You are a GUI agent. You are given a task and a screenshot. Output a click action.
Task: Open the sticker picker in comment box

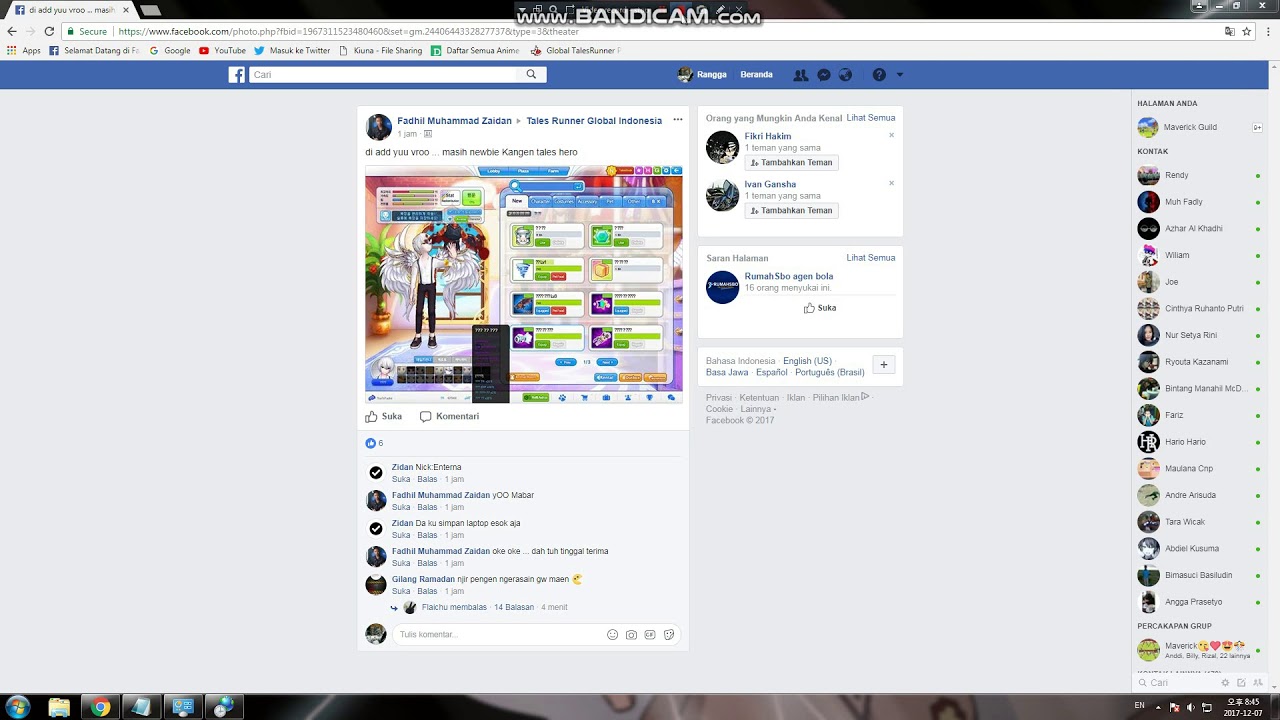point(669,634)
